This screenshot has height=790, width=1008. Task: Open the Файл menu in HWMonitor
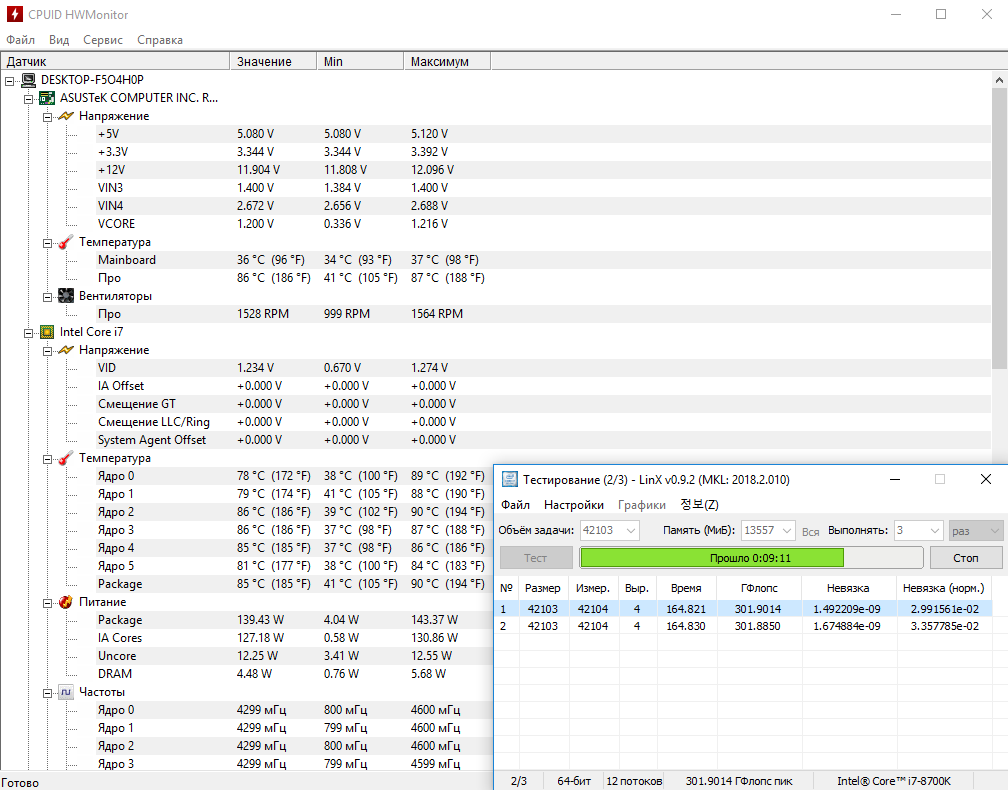click(21, 40)
